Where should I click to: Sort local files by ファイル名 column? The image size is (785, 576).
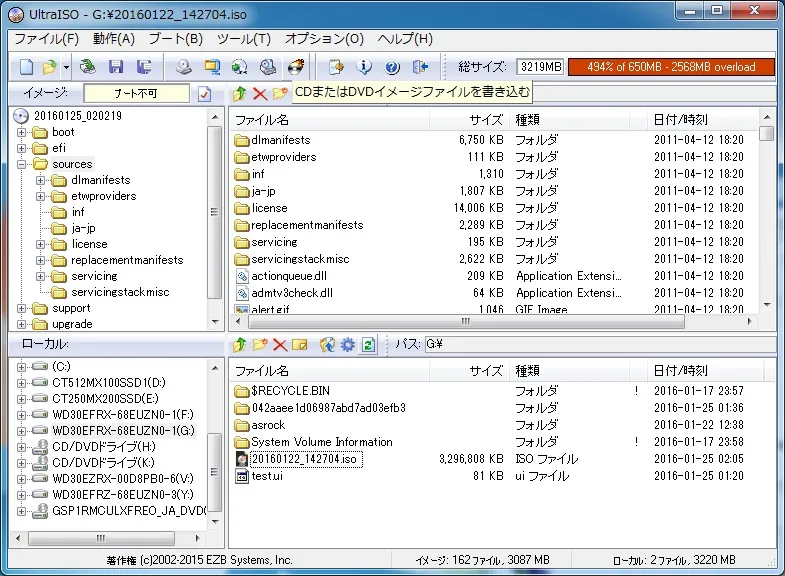click(330, 371)
